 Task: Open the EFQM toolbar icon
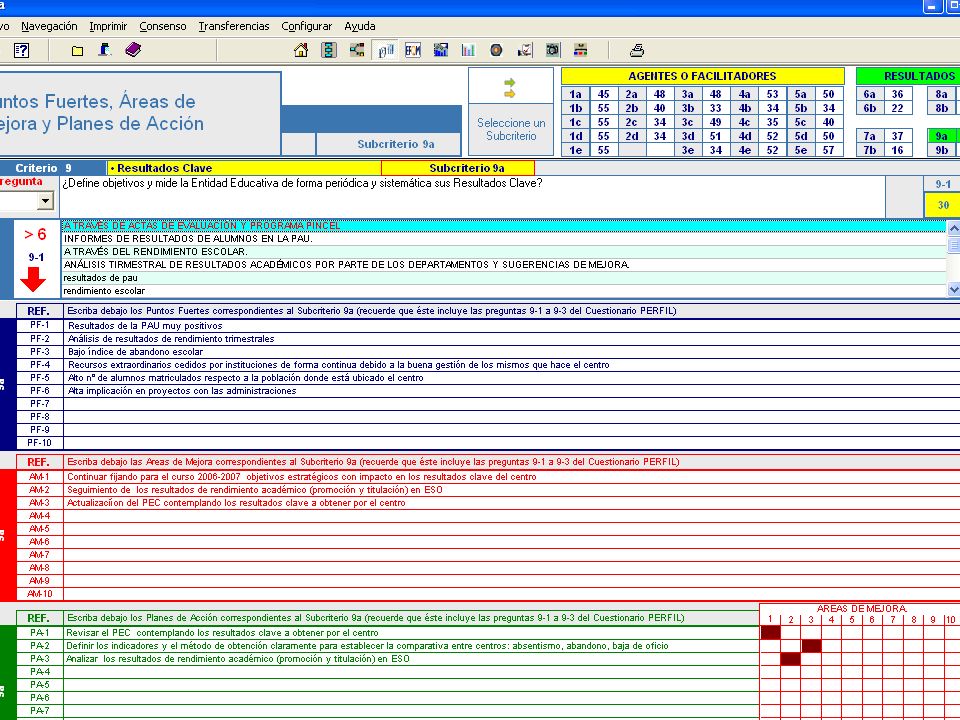pyautogui.click(x=413, y=50)
